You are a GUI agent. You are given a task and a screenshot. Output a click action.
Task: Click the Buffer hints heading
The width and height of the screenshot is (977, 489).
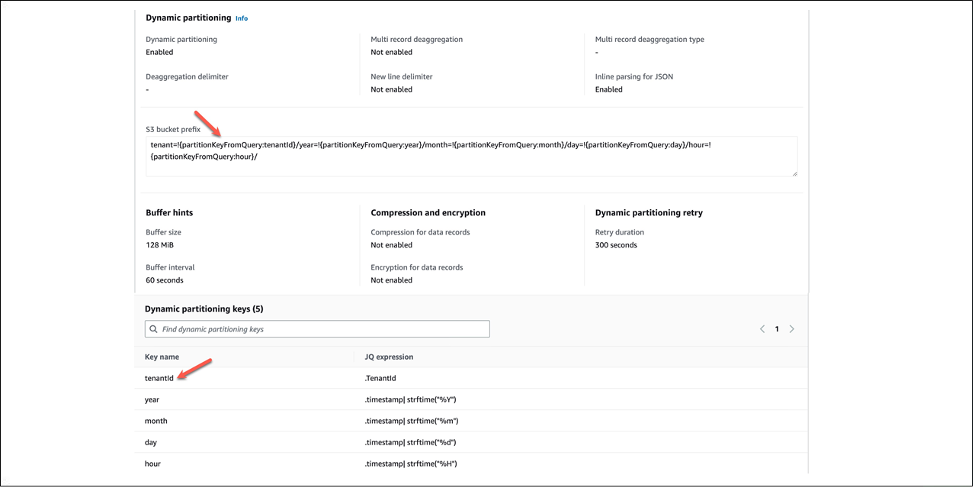click(169, 212)
